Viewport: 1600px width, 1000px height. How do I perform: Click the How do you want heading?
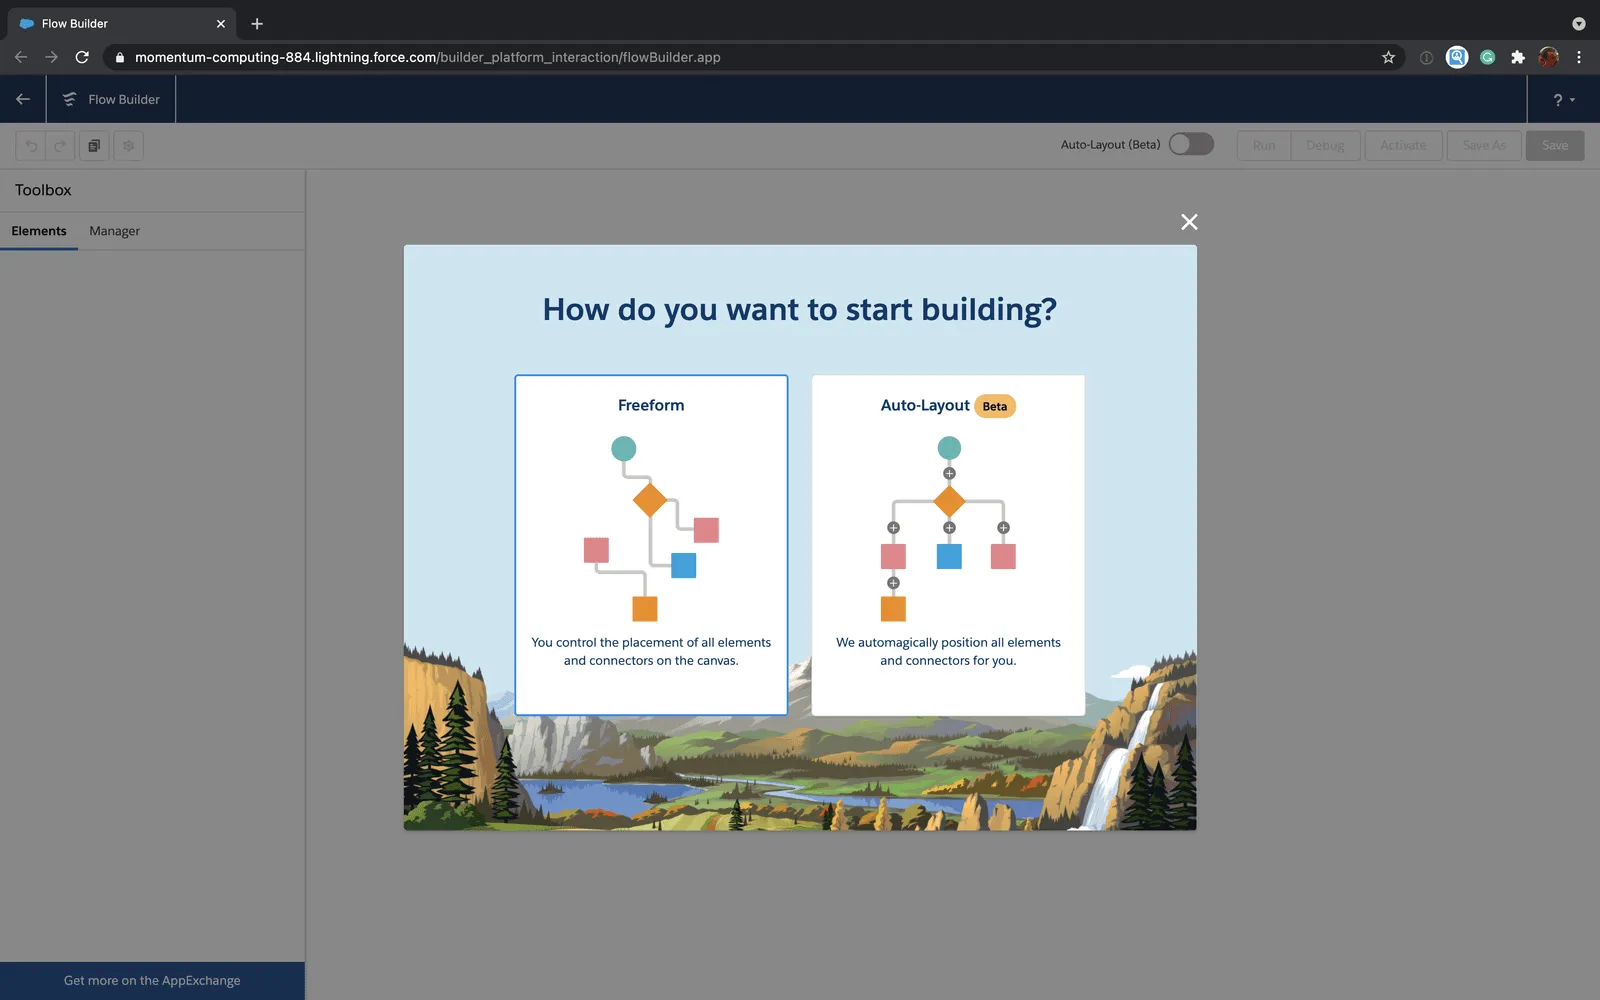point(799,310)
